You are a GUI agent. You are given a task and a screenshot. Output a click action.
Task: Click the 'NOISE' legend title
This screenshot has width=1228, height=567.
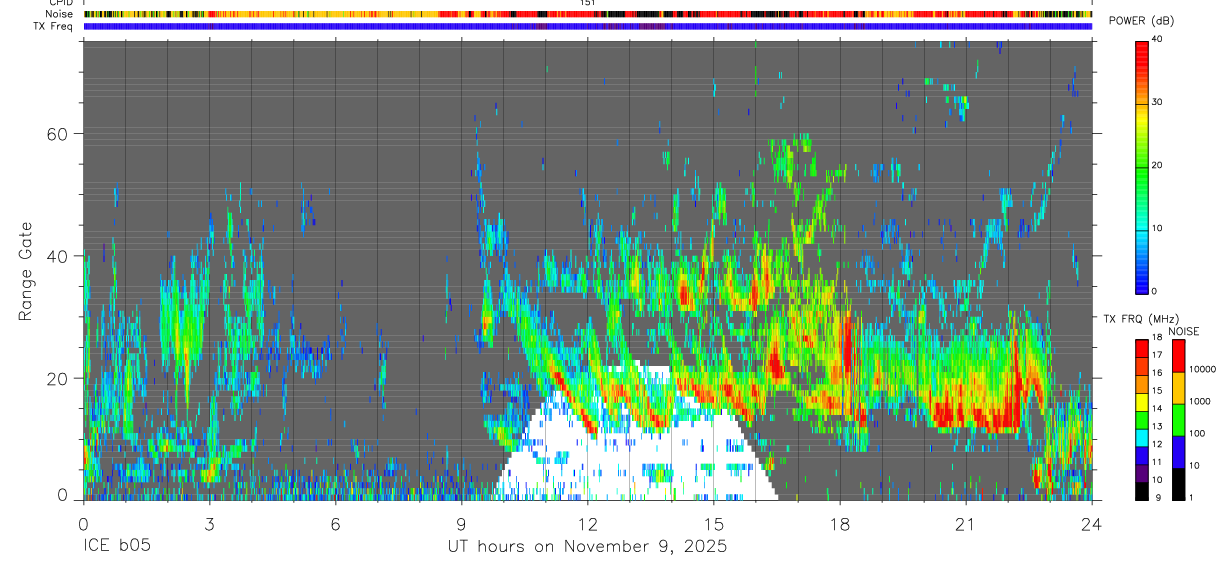[x=1183, y=331]
